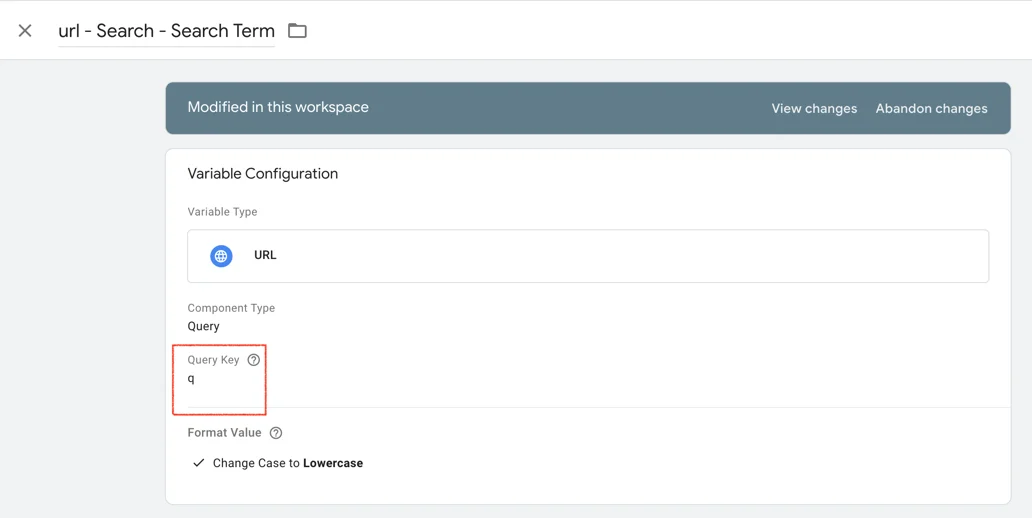Click Abandon changes link
1032x518 pixels.
pyautogui.click(x=931, y=109)
